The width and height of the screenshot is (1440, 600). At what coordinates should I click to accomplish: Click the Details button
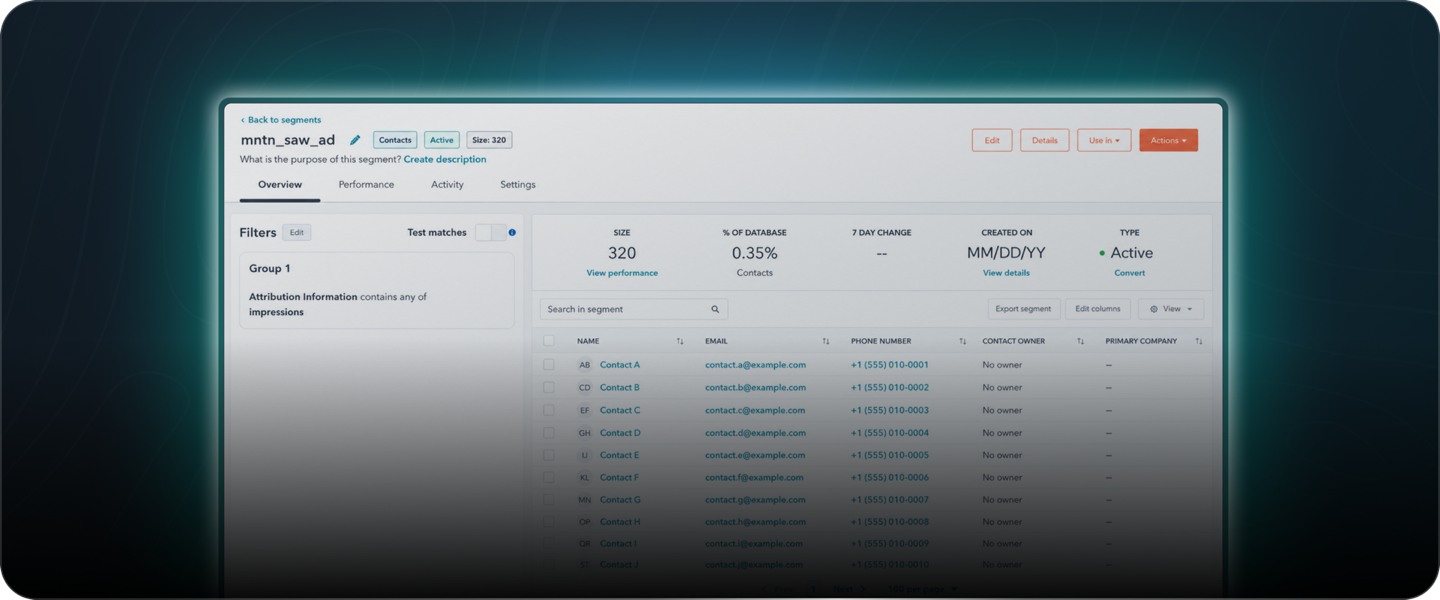click(x=1045, y=140)
